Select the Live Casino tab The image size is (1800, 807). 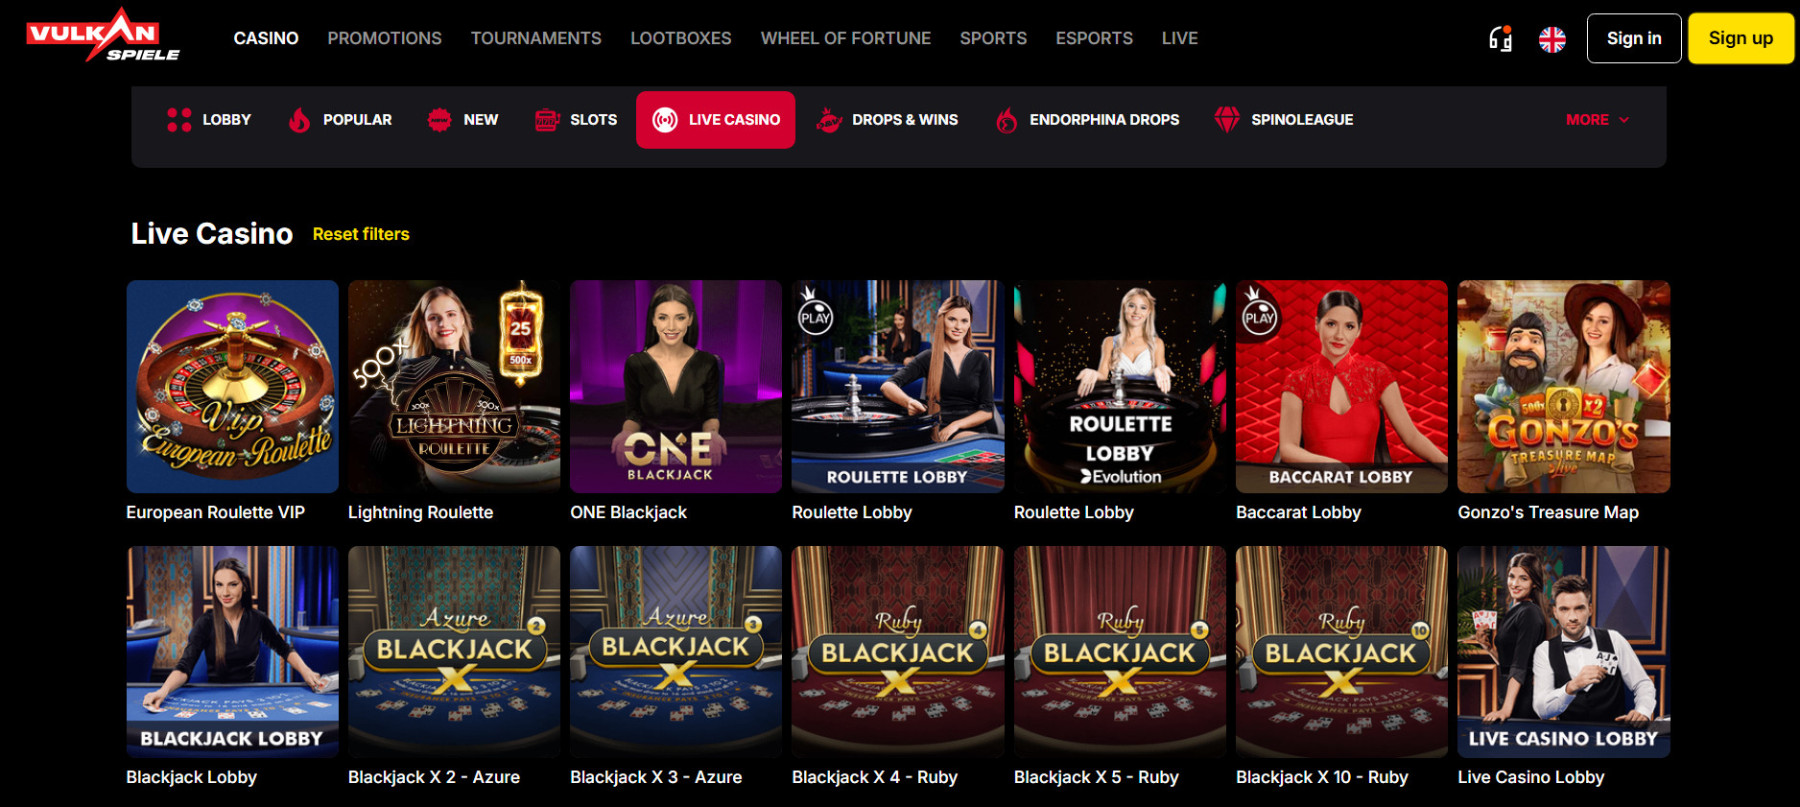coord(716,120)
